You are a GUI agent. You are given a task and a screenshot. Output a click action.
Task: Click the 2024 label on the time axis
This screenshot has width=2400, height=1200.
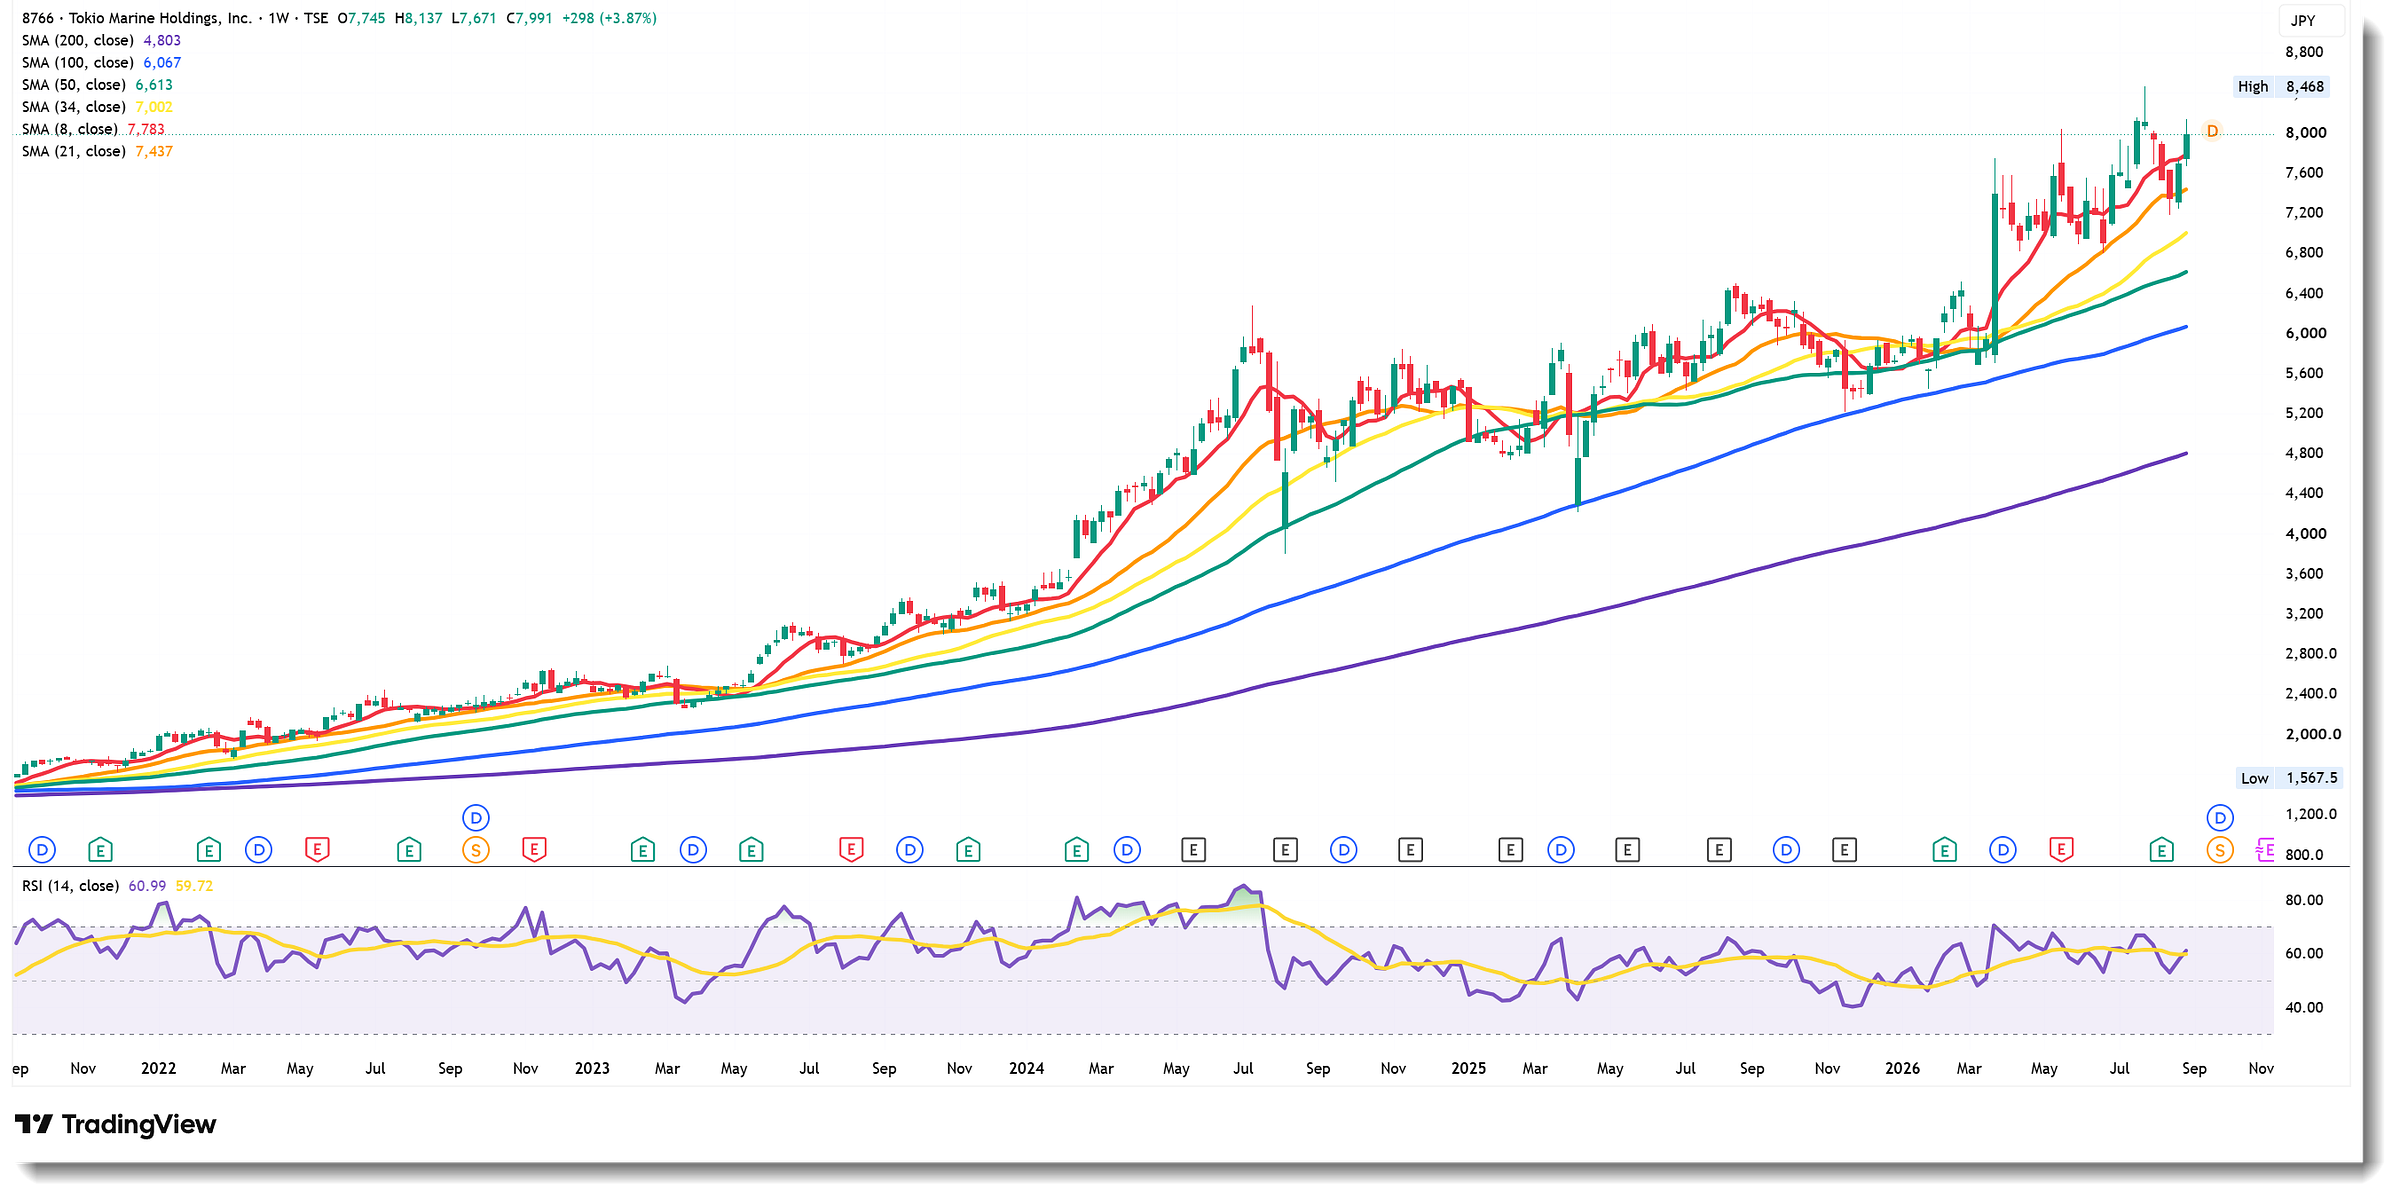(1026, 1069)
